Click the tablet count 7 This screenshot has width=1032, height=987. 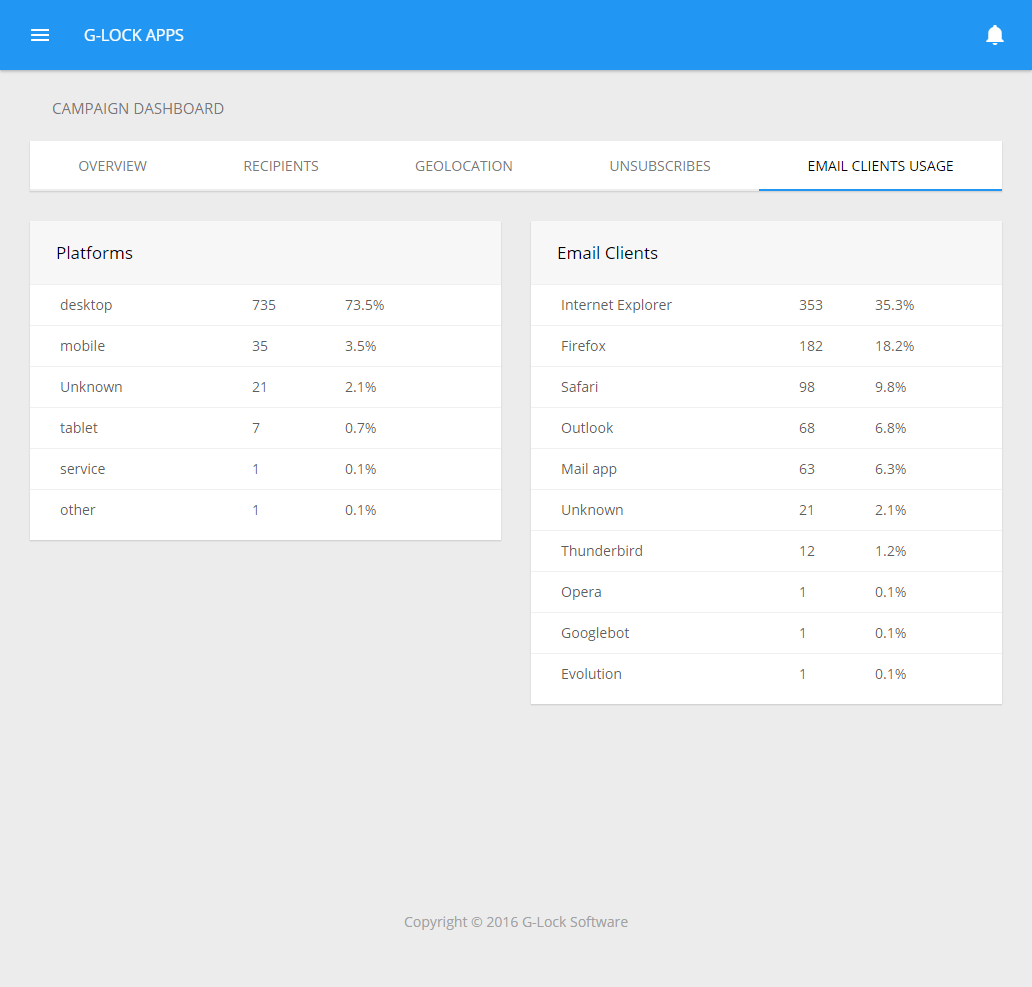pos(255,428)
